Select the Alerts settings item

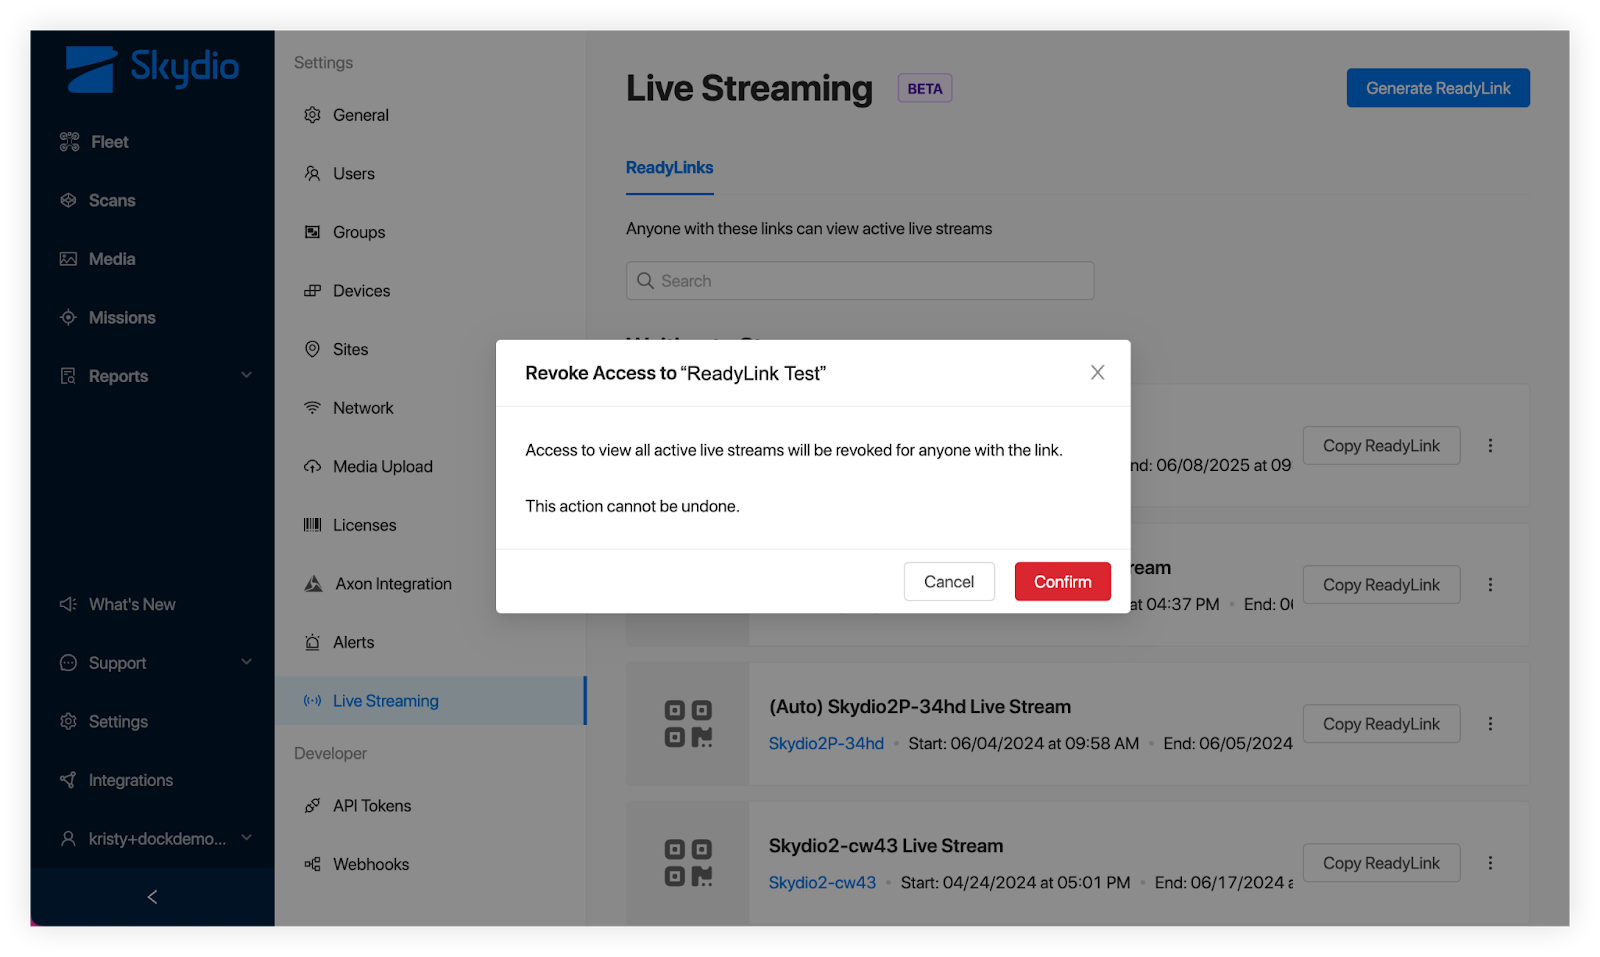[x=353, y=643]
